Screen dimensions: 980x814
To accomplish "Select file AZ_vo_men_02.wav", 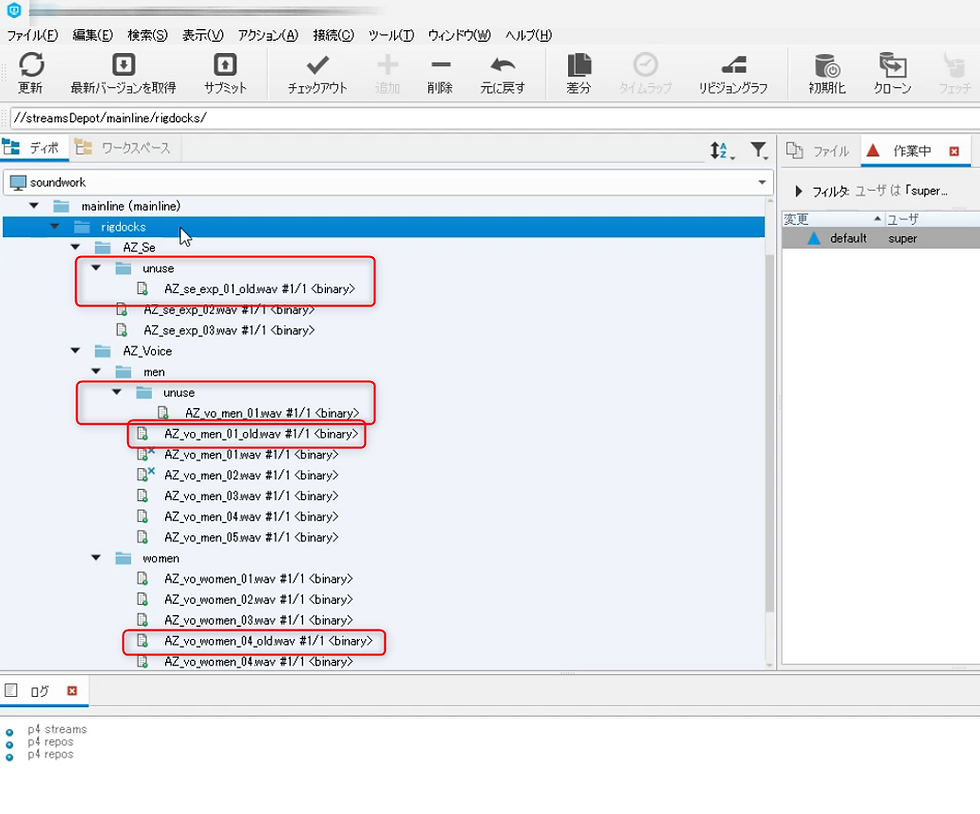I will (x=251, y=475).
